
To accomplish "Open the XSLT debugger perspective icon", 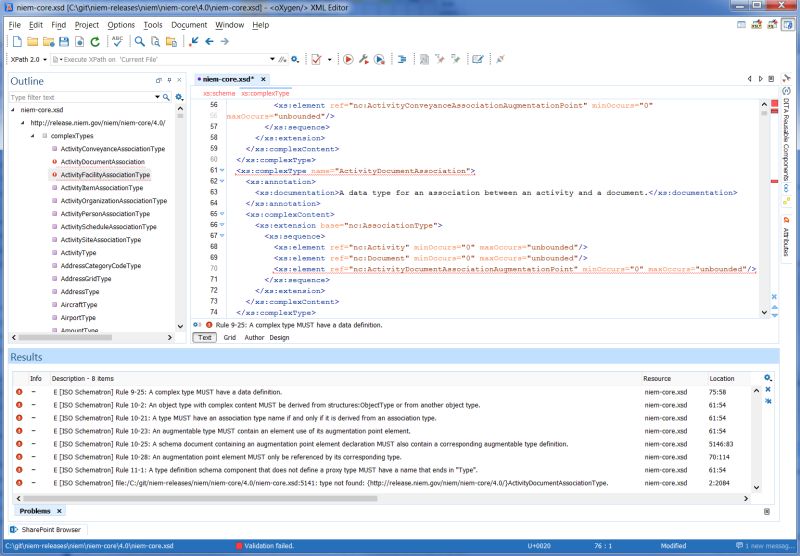I will click(x=757, y=24).
